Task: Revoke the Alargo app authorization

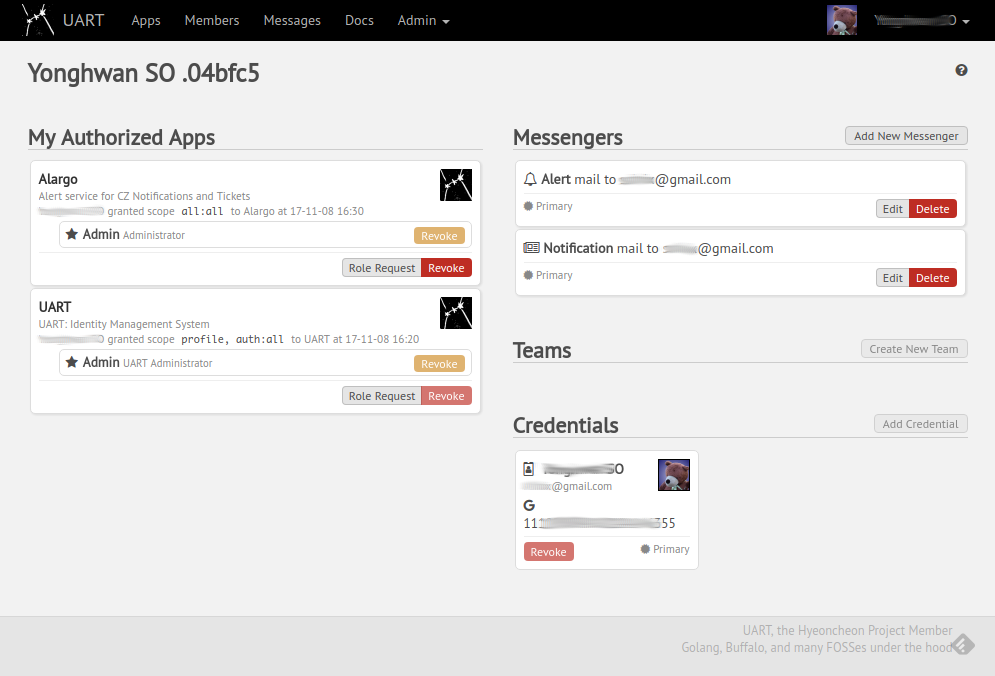Action: tap(446, 268)
